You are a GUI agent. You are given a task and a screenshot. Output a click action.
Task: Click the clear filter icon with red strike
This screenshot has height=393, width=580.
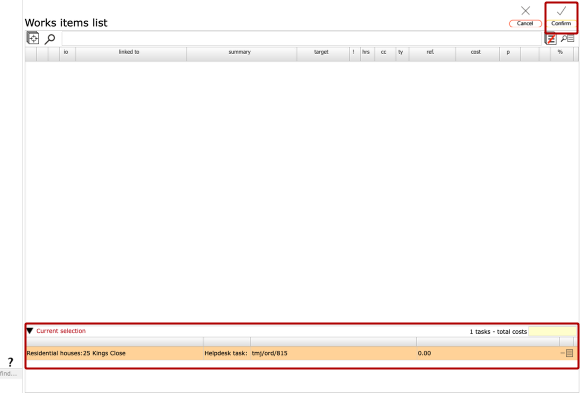(x=550, y=38)
